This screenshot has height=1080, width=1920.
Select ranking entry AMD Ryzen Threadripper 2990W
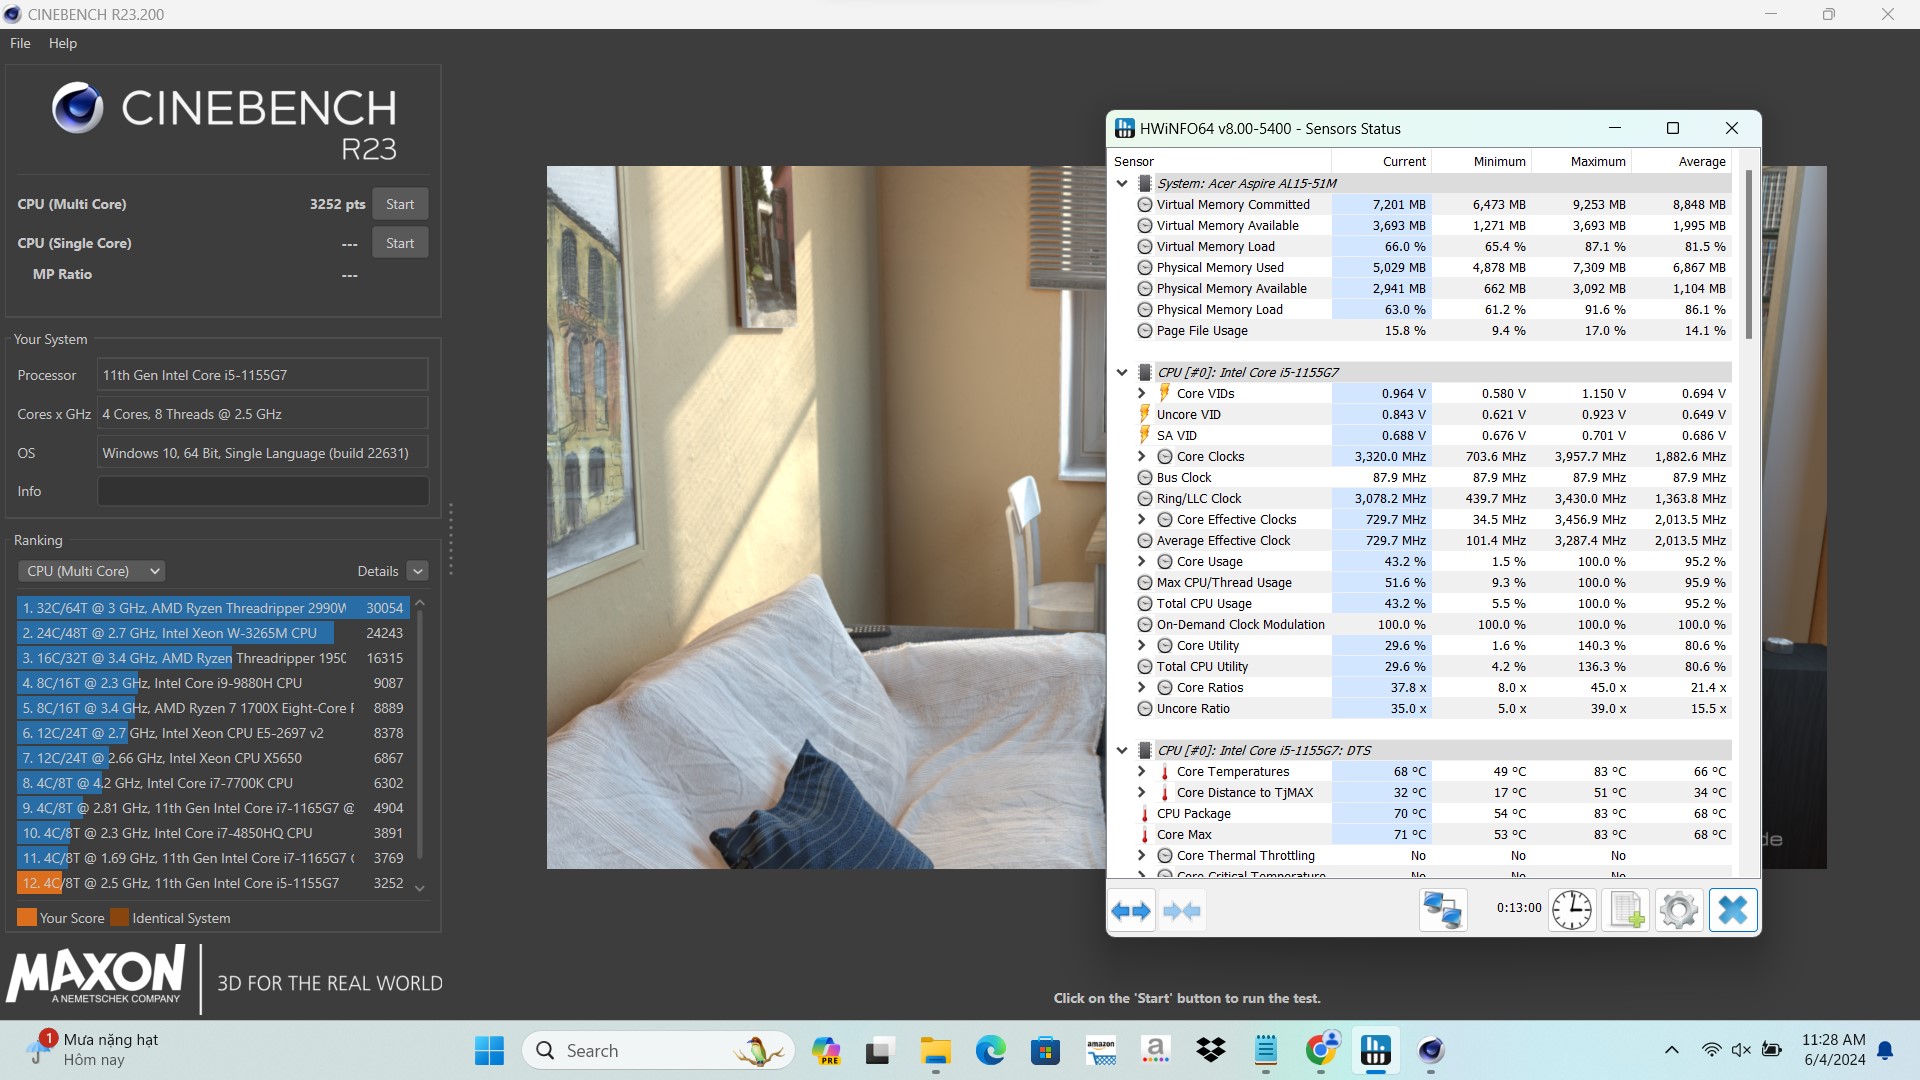pos(213,608)
